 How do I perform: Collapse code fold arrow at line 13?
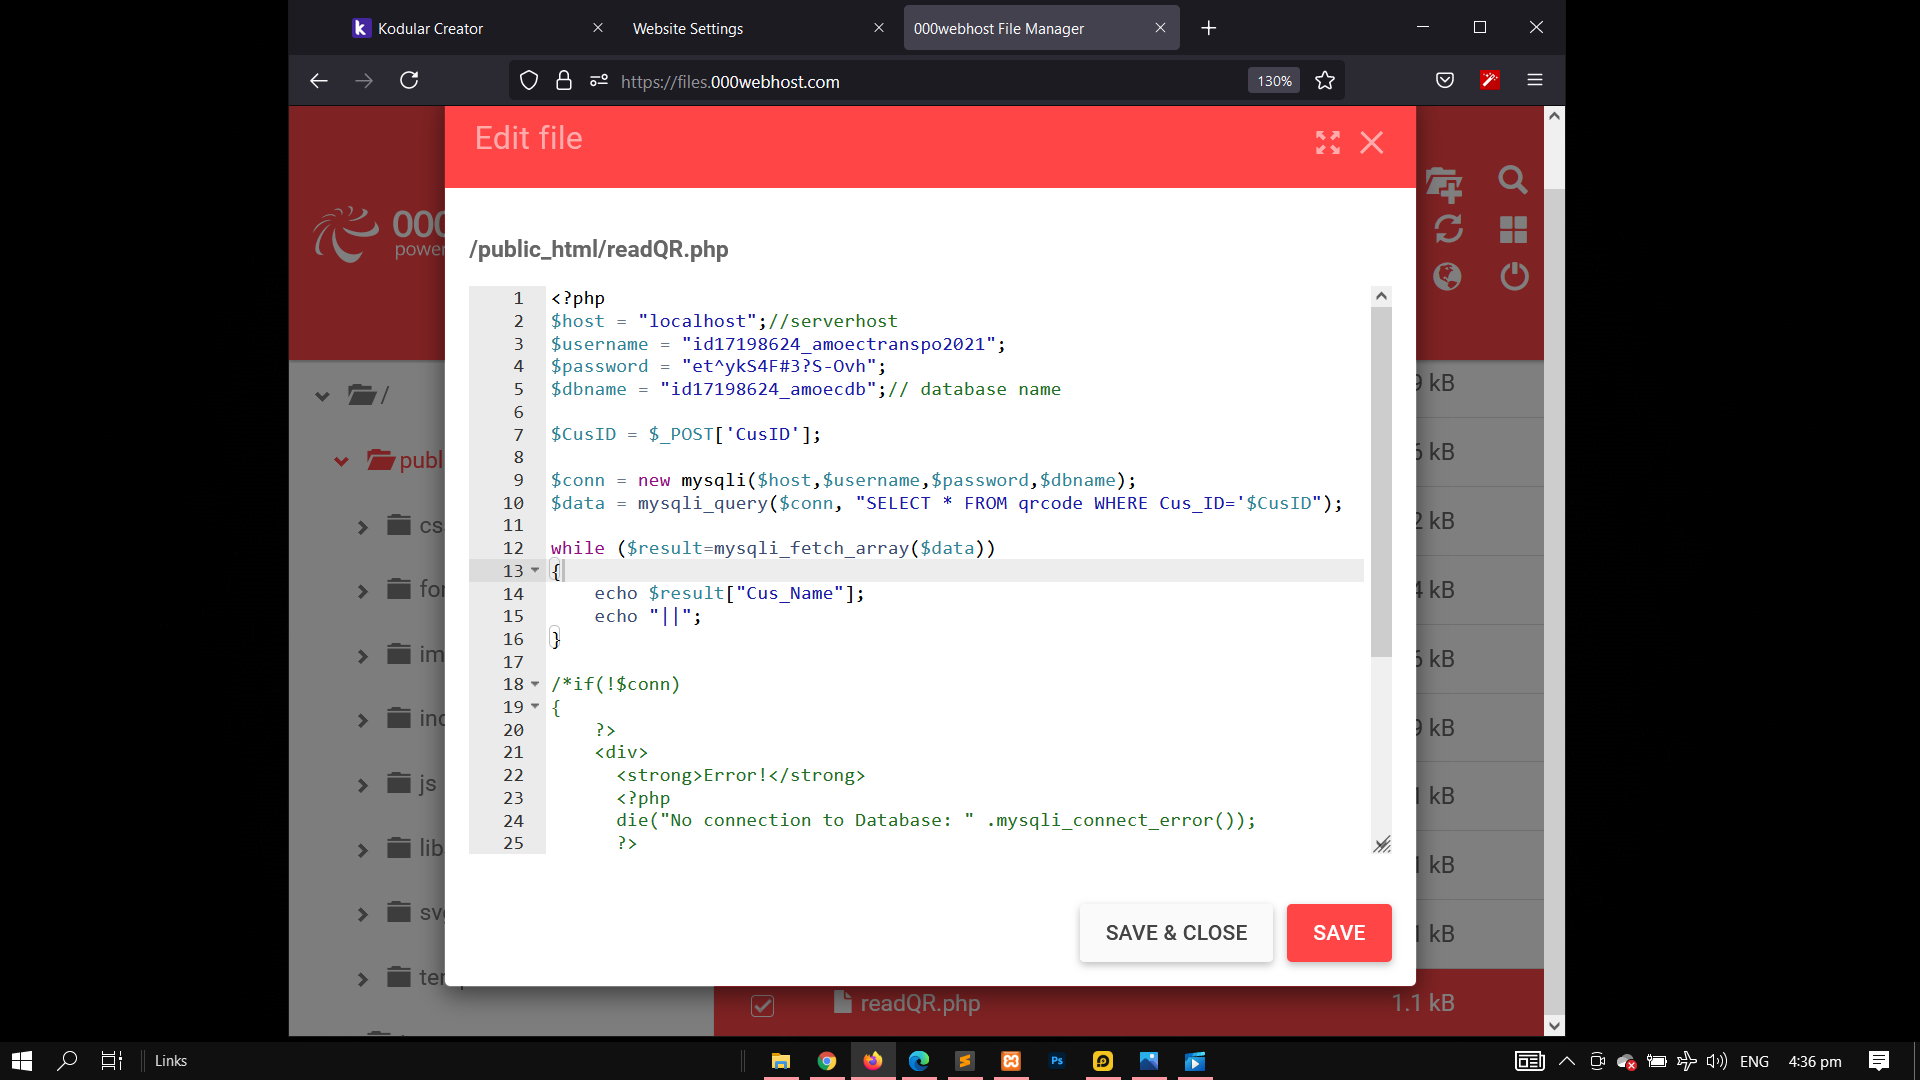pyautogui.click(x=535, y=570)
